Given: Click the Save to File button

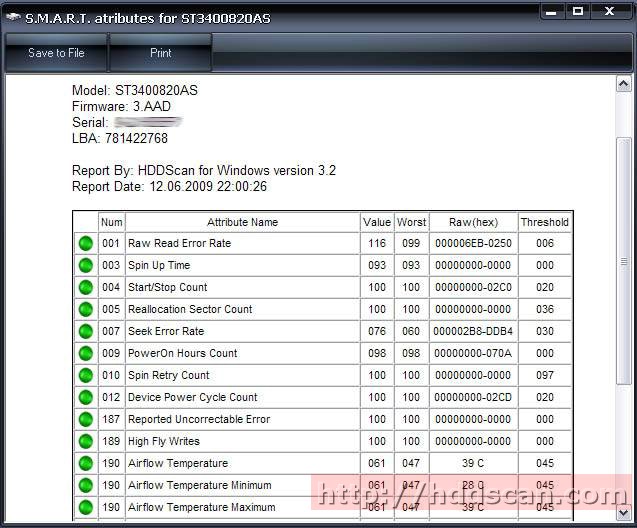Looking at the screenshot, I should click(x=56, y=53).
